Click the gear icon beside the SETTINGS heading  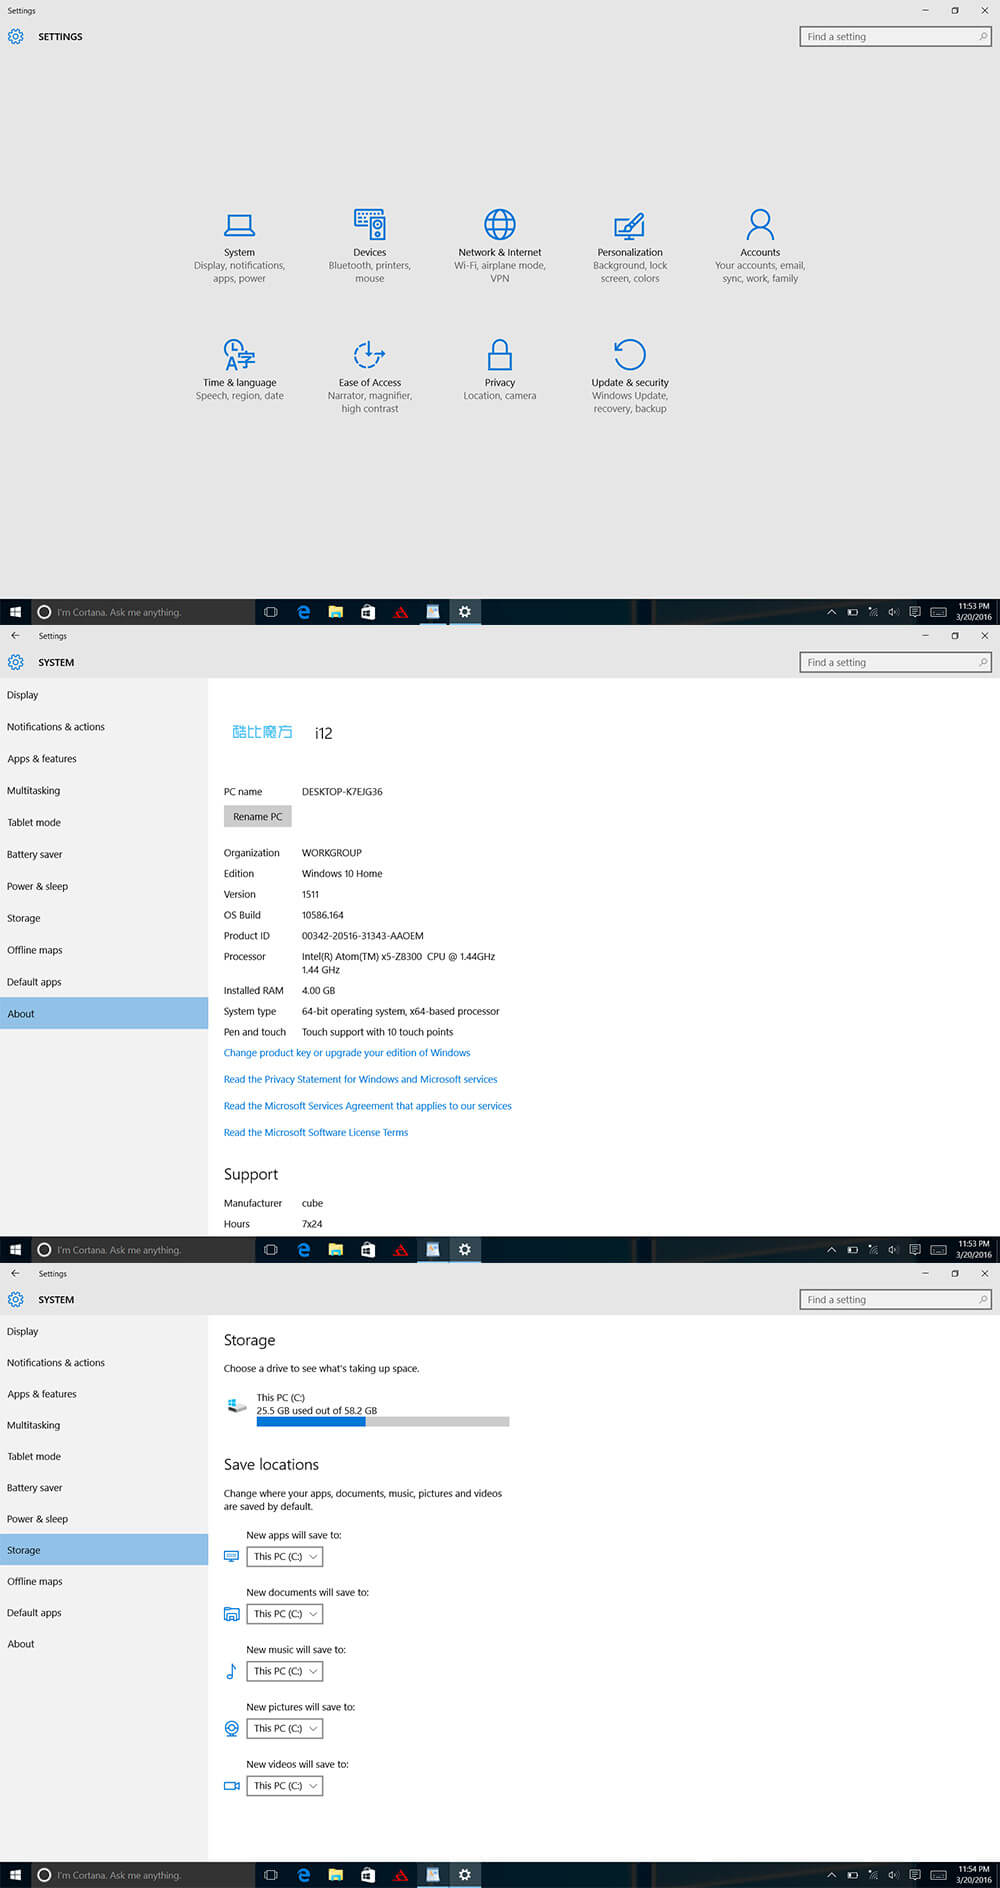[16, 36]
